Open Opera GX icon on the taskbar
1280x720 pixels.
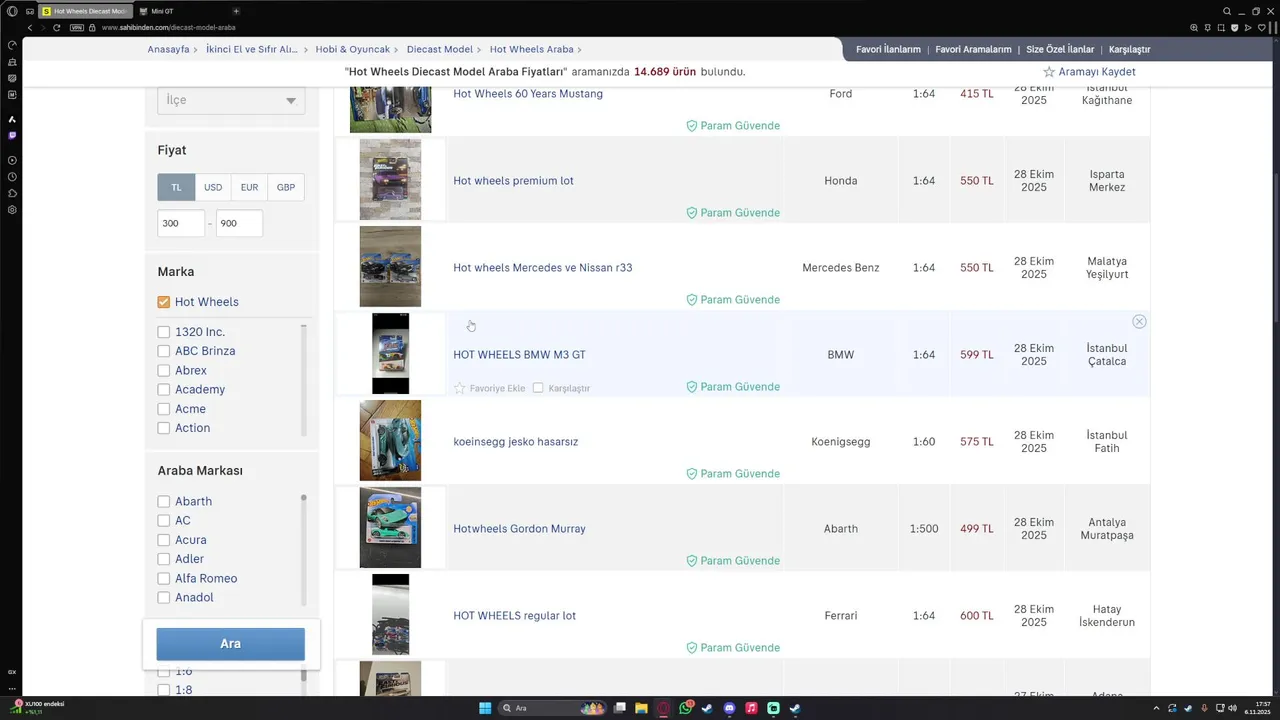[x=663, y=708]
